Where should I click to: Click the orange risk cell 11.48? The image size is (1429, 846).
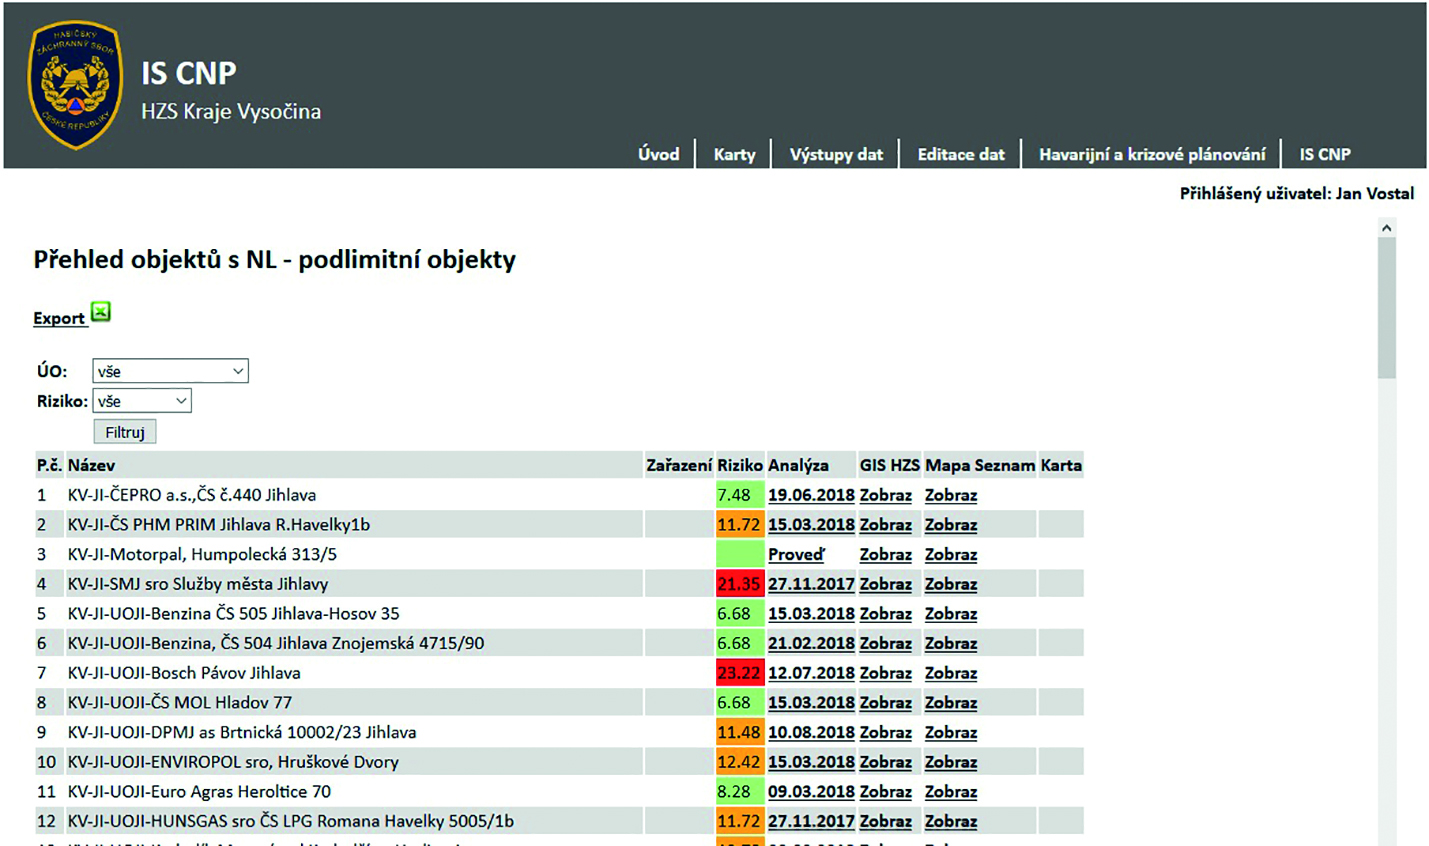(740, 733)
